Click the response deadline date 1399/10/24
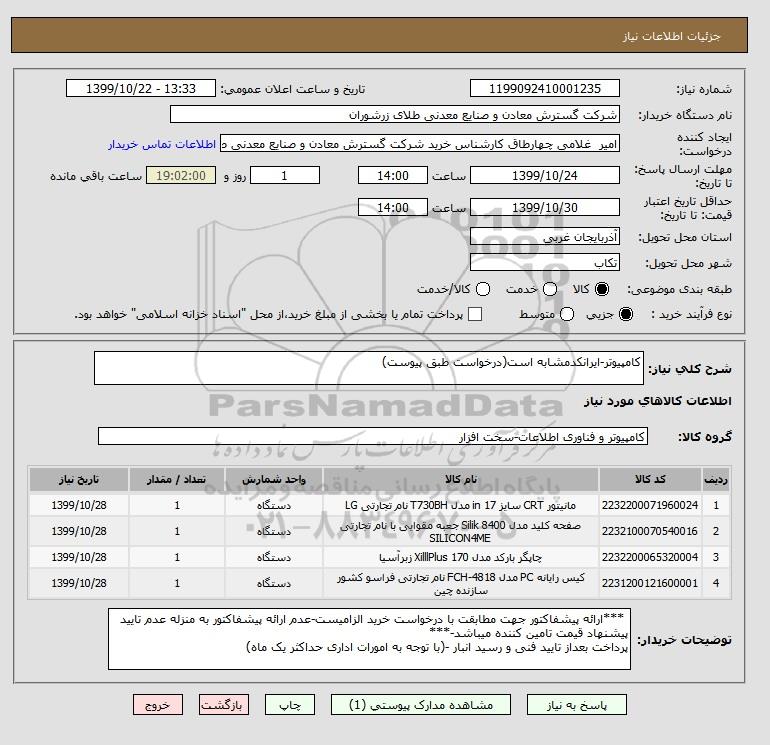The image size is (770, 745). pos(545,175)
